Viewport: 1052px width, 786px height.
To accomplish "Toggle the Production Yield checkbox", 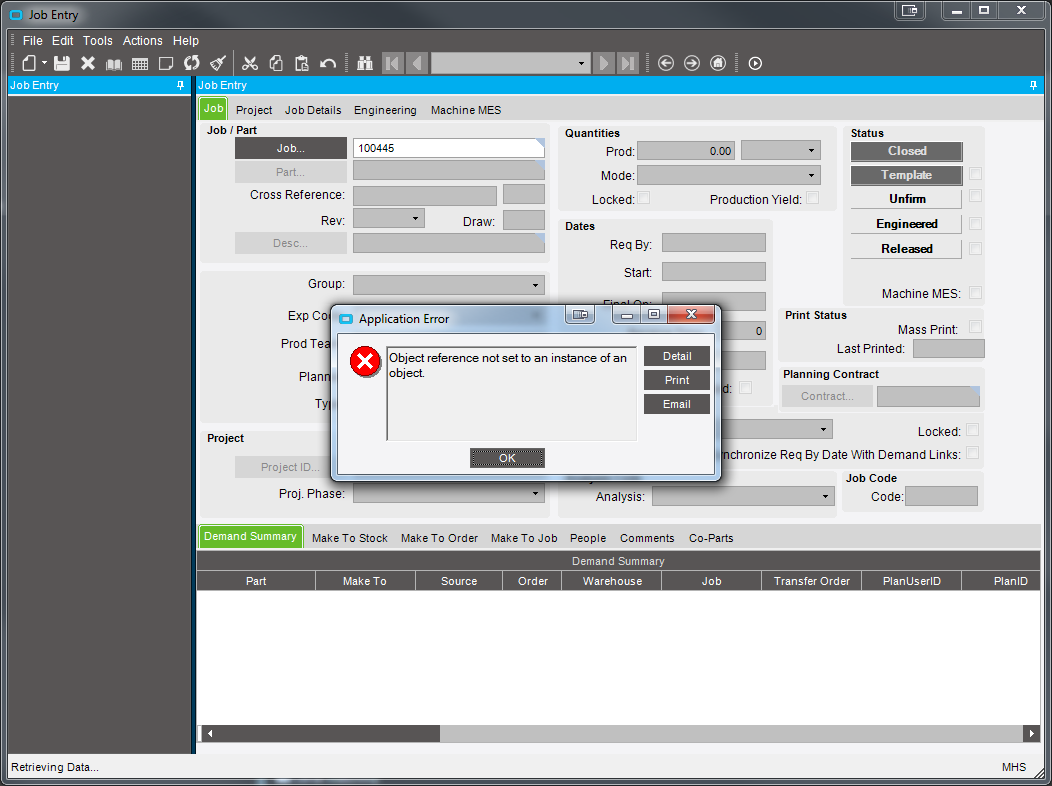I will [x=812, y=198].
